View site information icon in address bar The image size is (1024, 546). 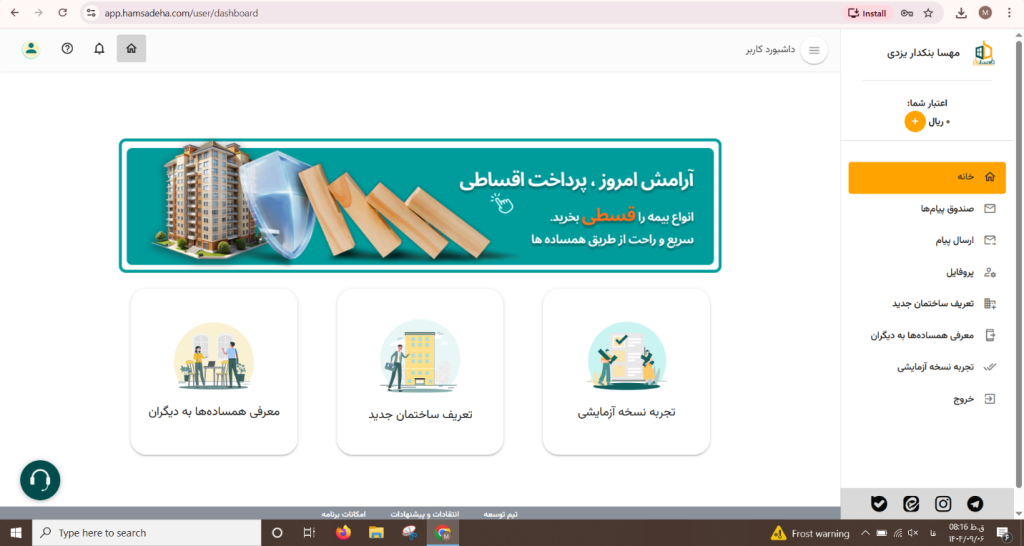coord(91,13)
